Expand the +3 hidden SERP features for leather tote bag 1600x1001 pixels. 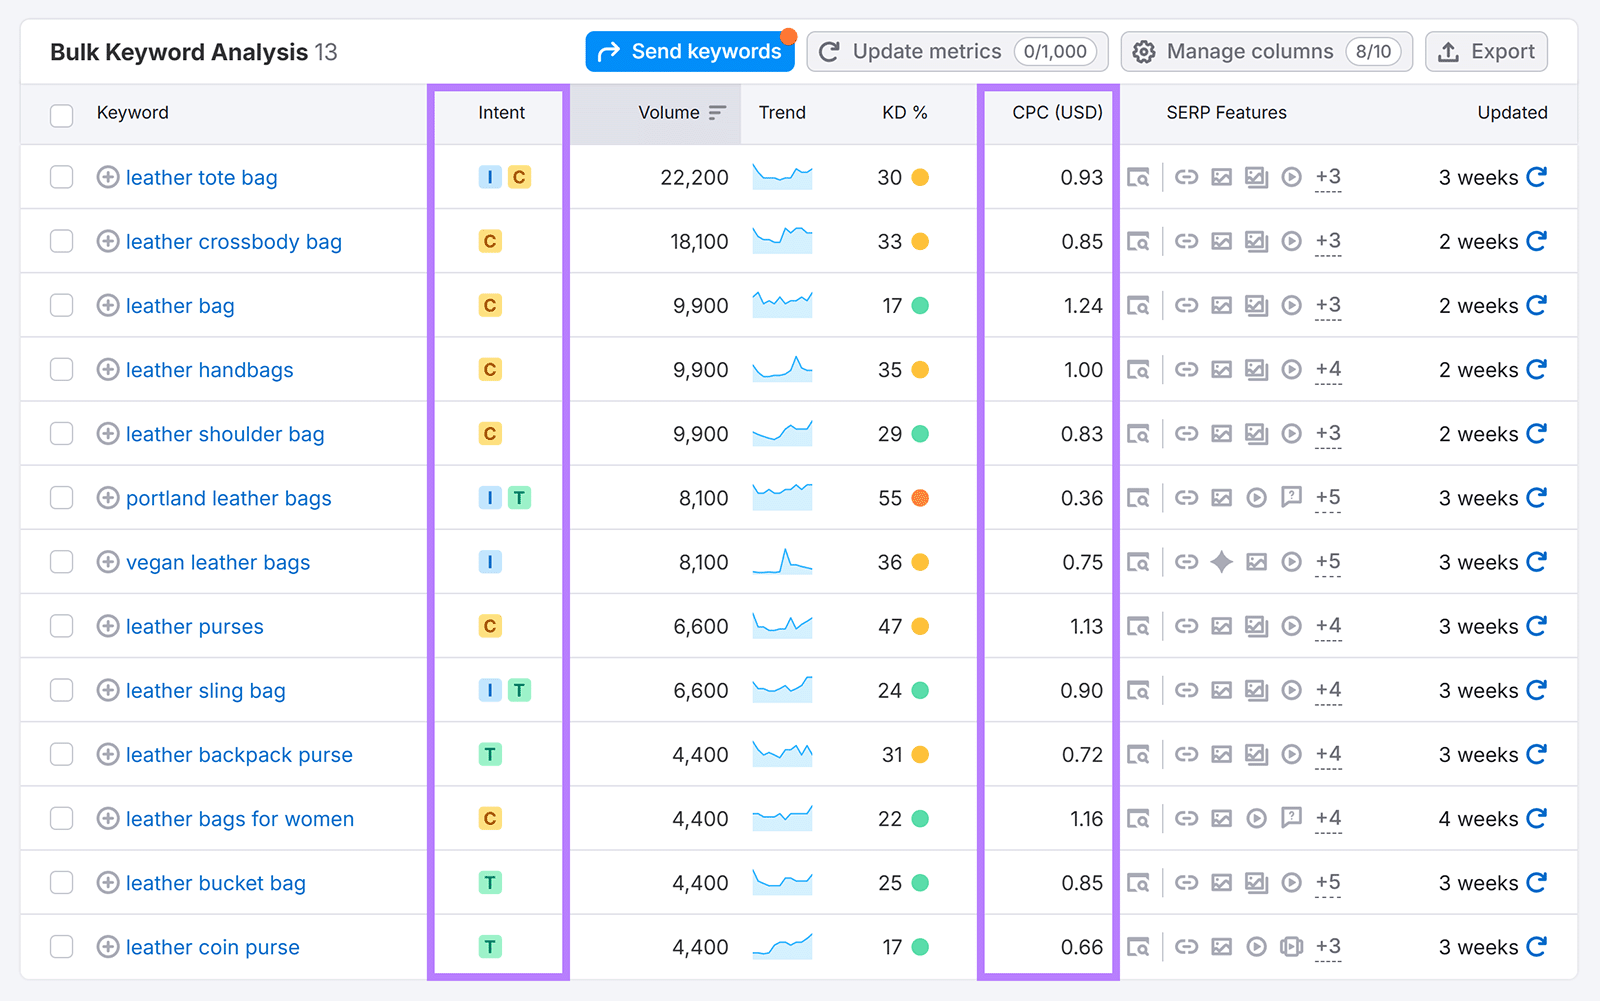[1328, 177]
